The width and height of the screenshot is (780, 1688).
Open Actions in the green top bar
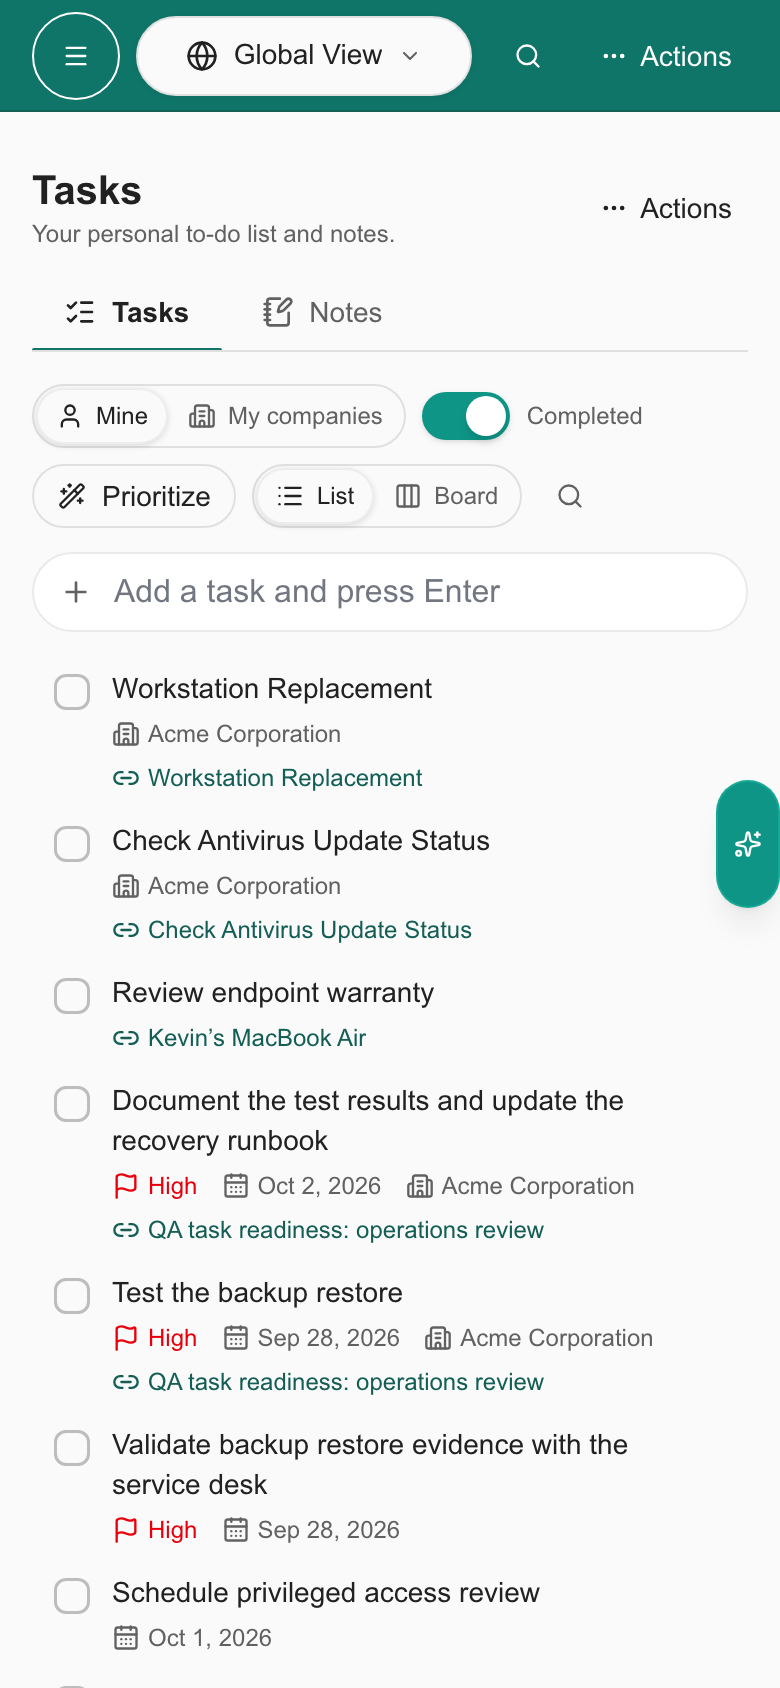667,56
